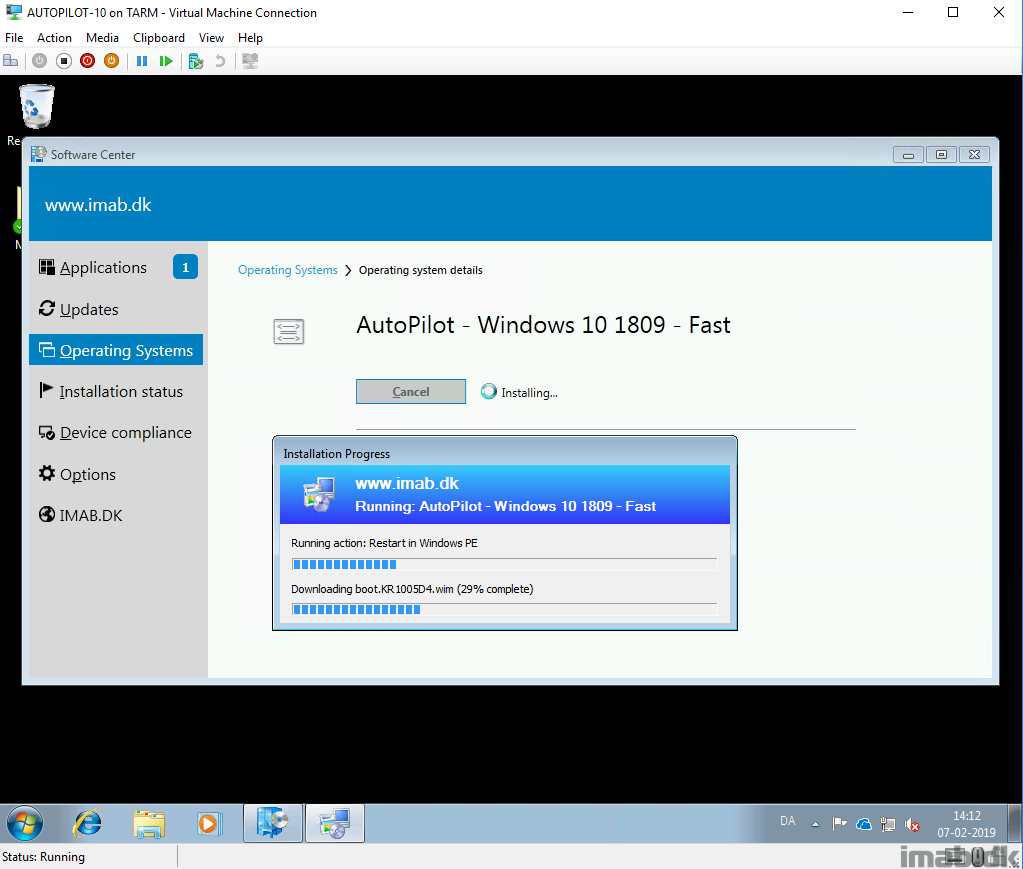Click the Applications count badge showing 1
Image resolution: width=1023 pixels, height=869 pixels.
[185, 267]
